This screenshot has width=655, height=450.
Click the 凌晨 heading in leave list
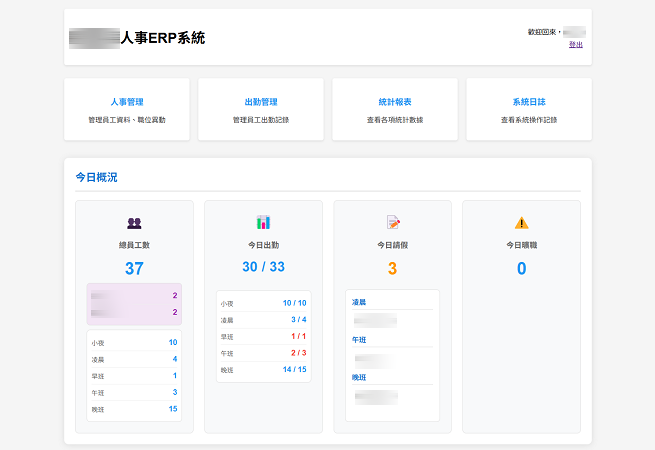[359, 302]
